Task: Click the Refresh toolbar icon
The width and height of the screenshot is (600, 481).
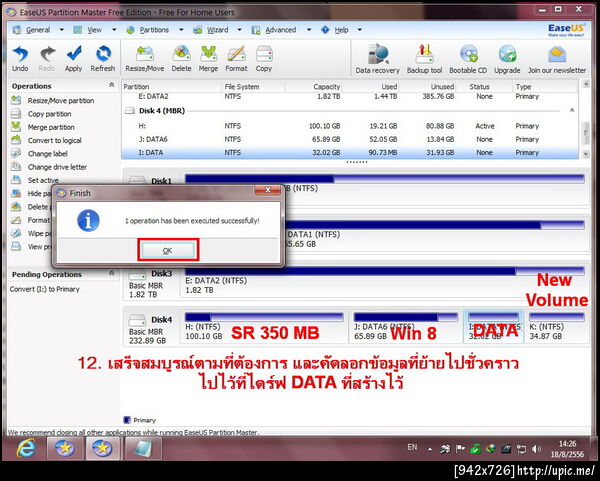Action: pyautogui.click(x=103, y=54)
